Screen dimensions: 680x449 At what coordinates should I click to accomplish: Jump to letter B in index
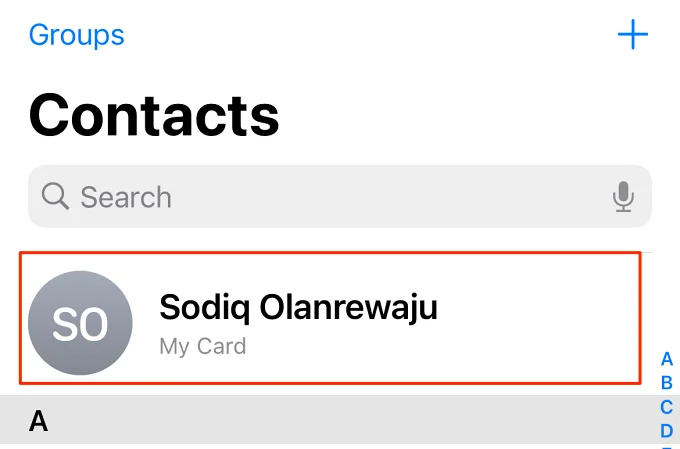pyautogui.click(x=667, y=383)
